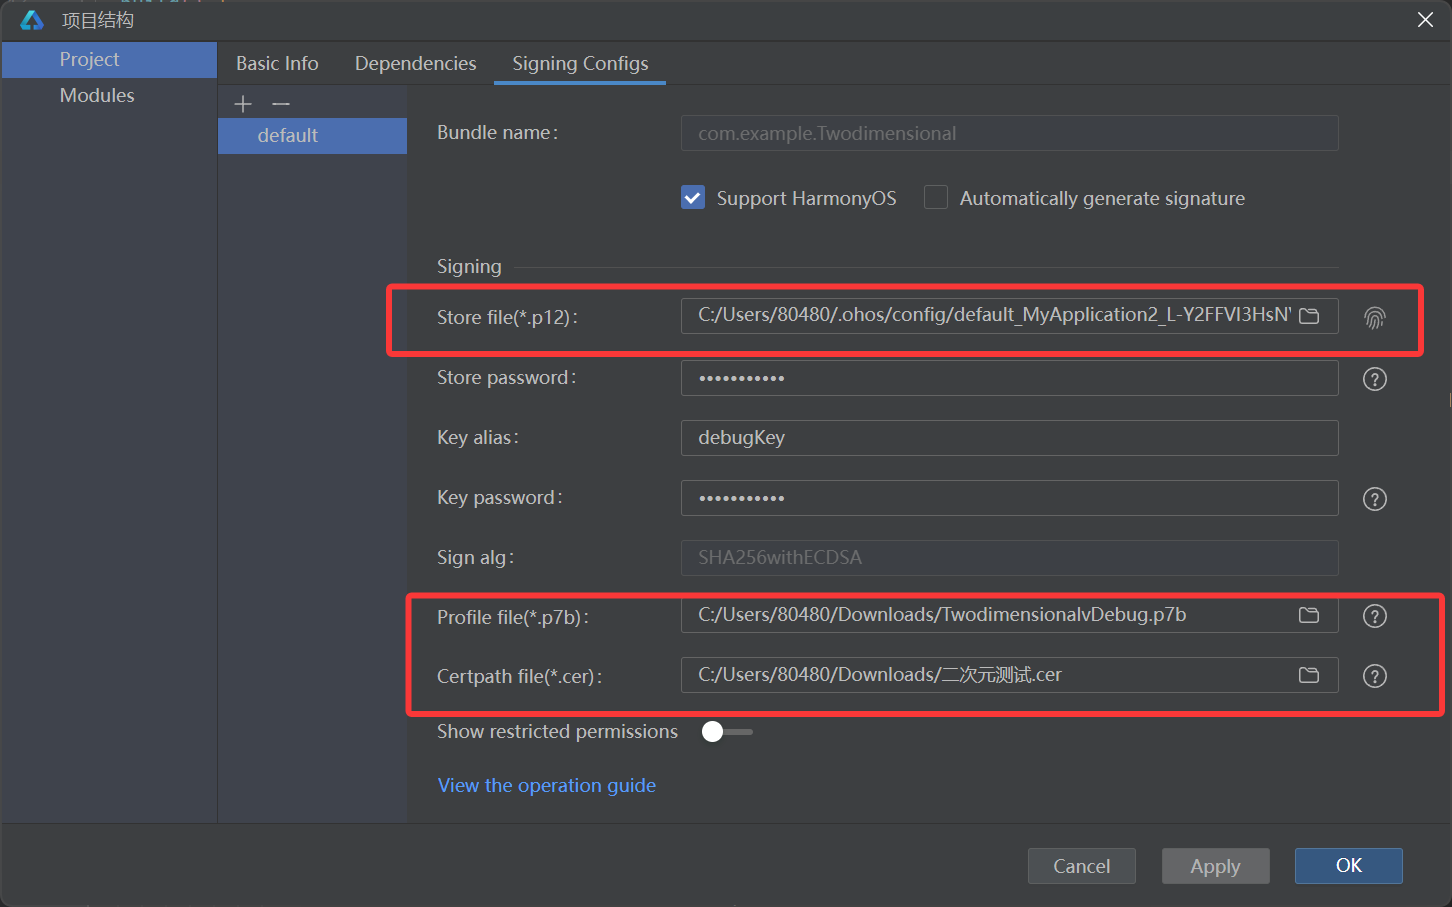Uncheck Support HarmonyOS checkbox

click(693, 197)
